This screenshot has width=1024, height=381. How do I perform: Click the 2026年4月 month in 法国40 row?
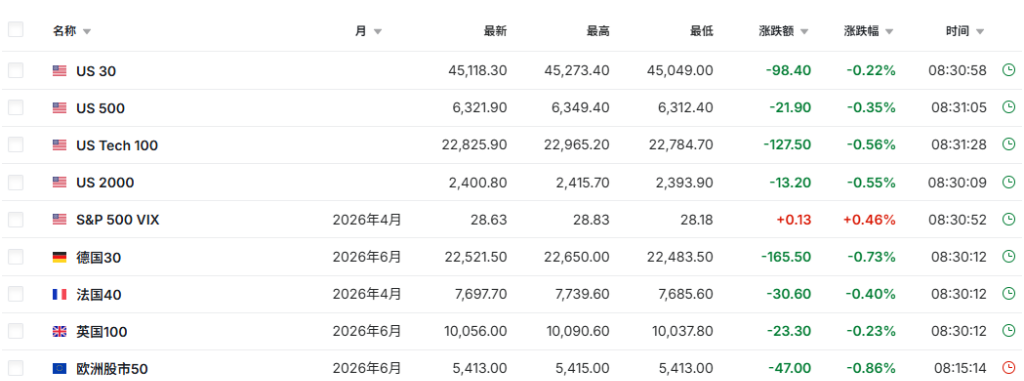[x=367, y=295]
